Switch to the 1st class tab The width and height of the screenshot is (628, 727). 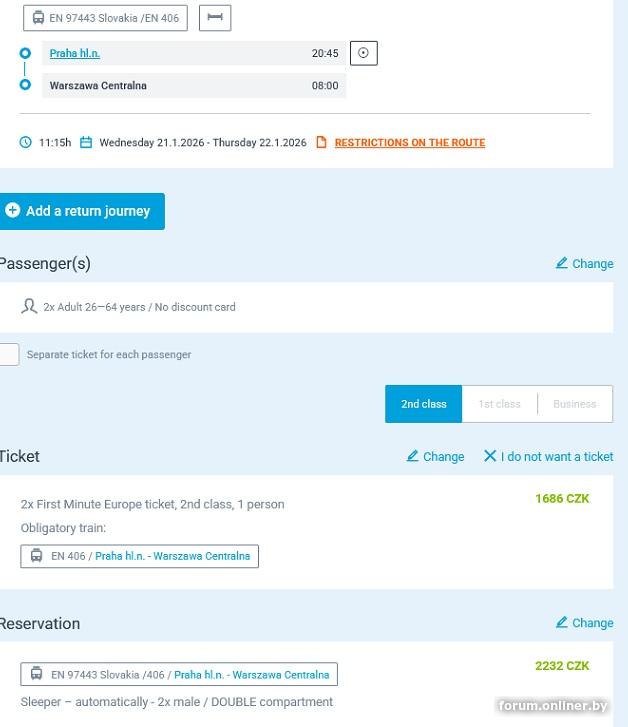pyautogui.click(x=499, y=404)
